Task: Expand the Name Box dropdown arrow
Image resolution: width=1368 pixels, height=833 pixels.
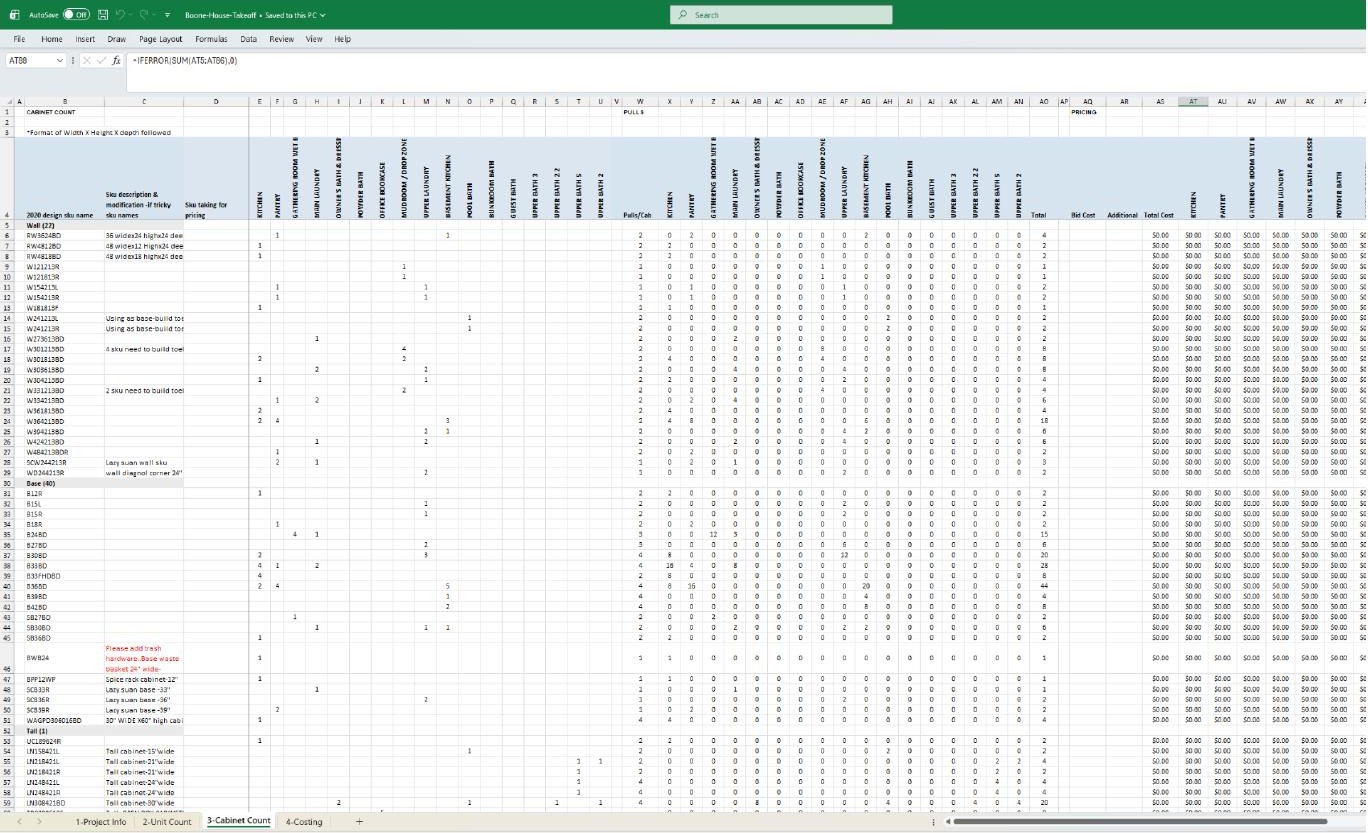Action: [60, 61]
